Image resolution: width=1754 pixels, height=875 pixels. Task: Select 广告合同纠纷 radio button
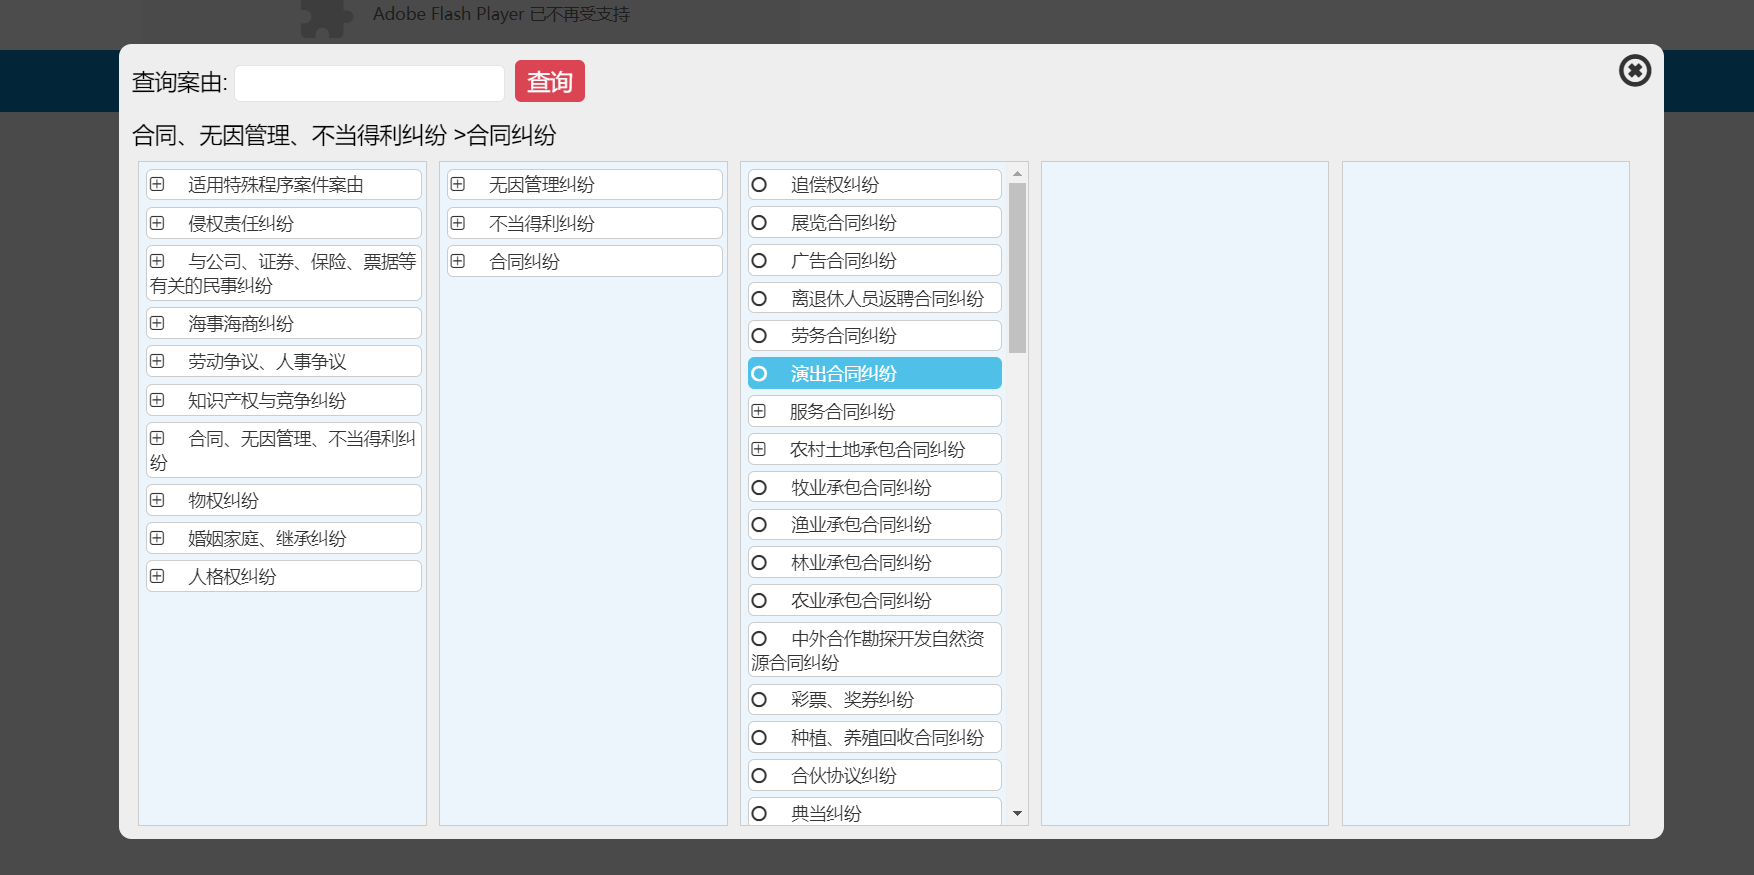(x=759, y=261)
